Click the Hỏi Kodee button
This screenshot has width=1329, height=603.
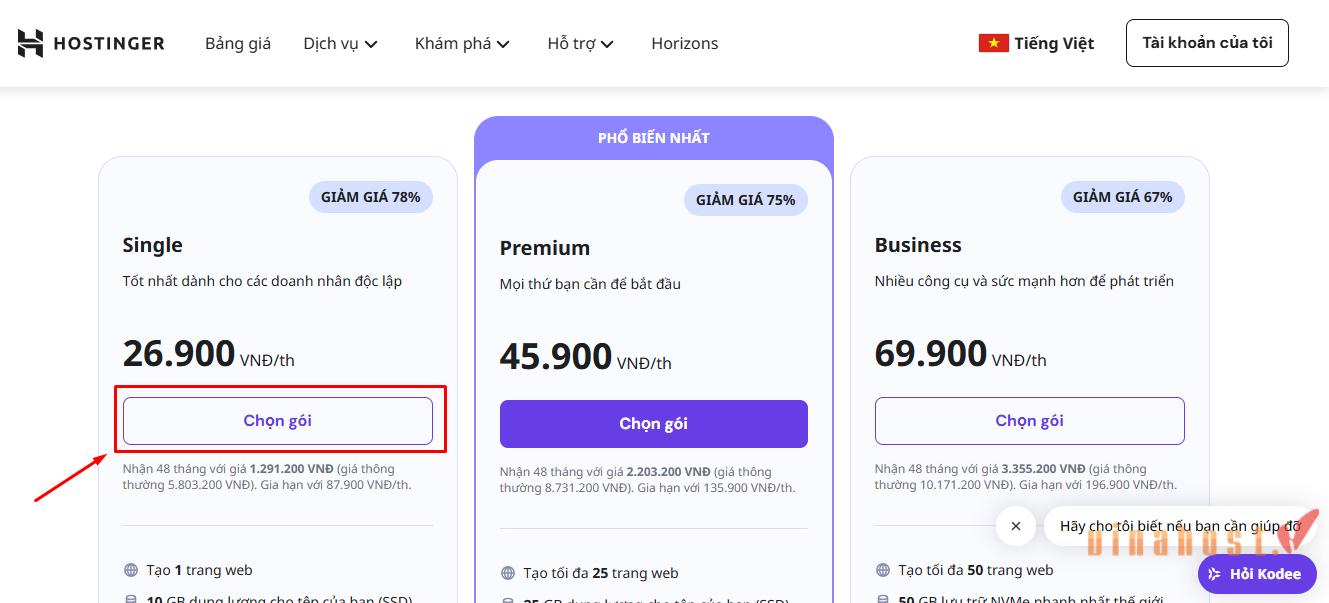click(1256, 574)
